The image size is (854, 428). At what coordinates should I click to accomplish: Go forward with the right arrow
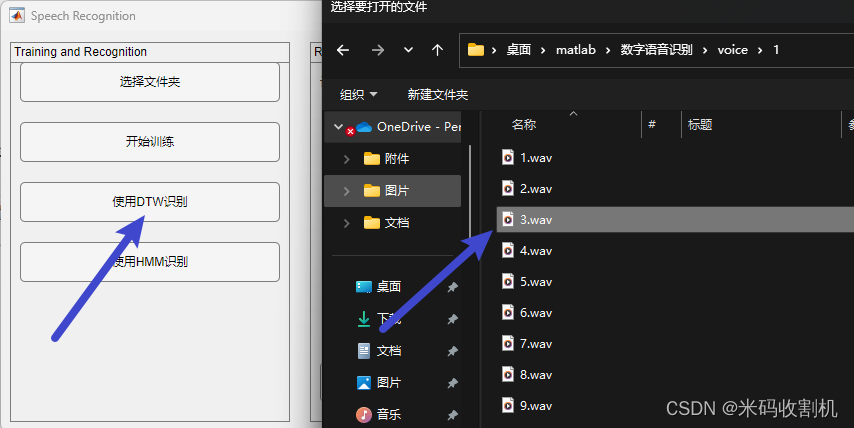click(x=377, y=50)
